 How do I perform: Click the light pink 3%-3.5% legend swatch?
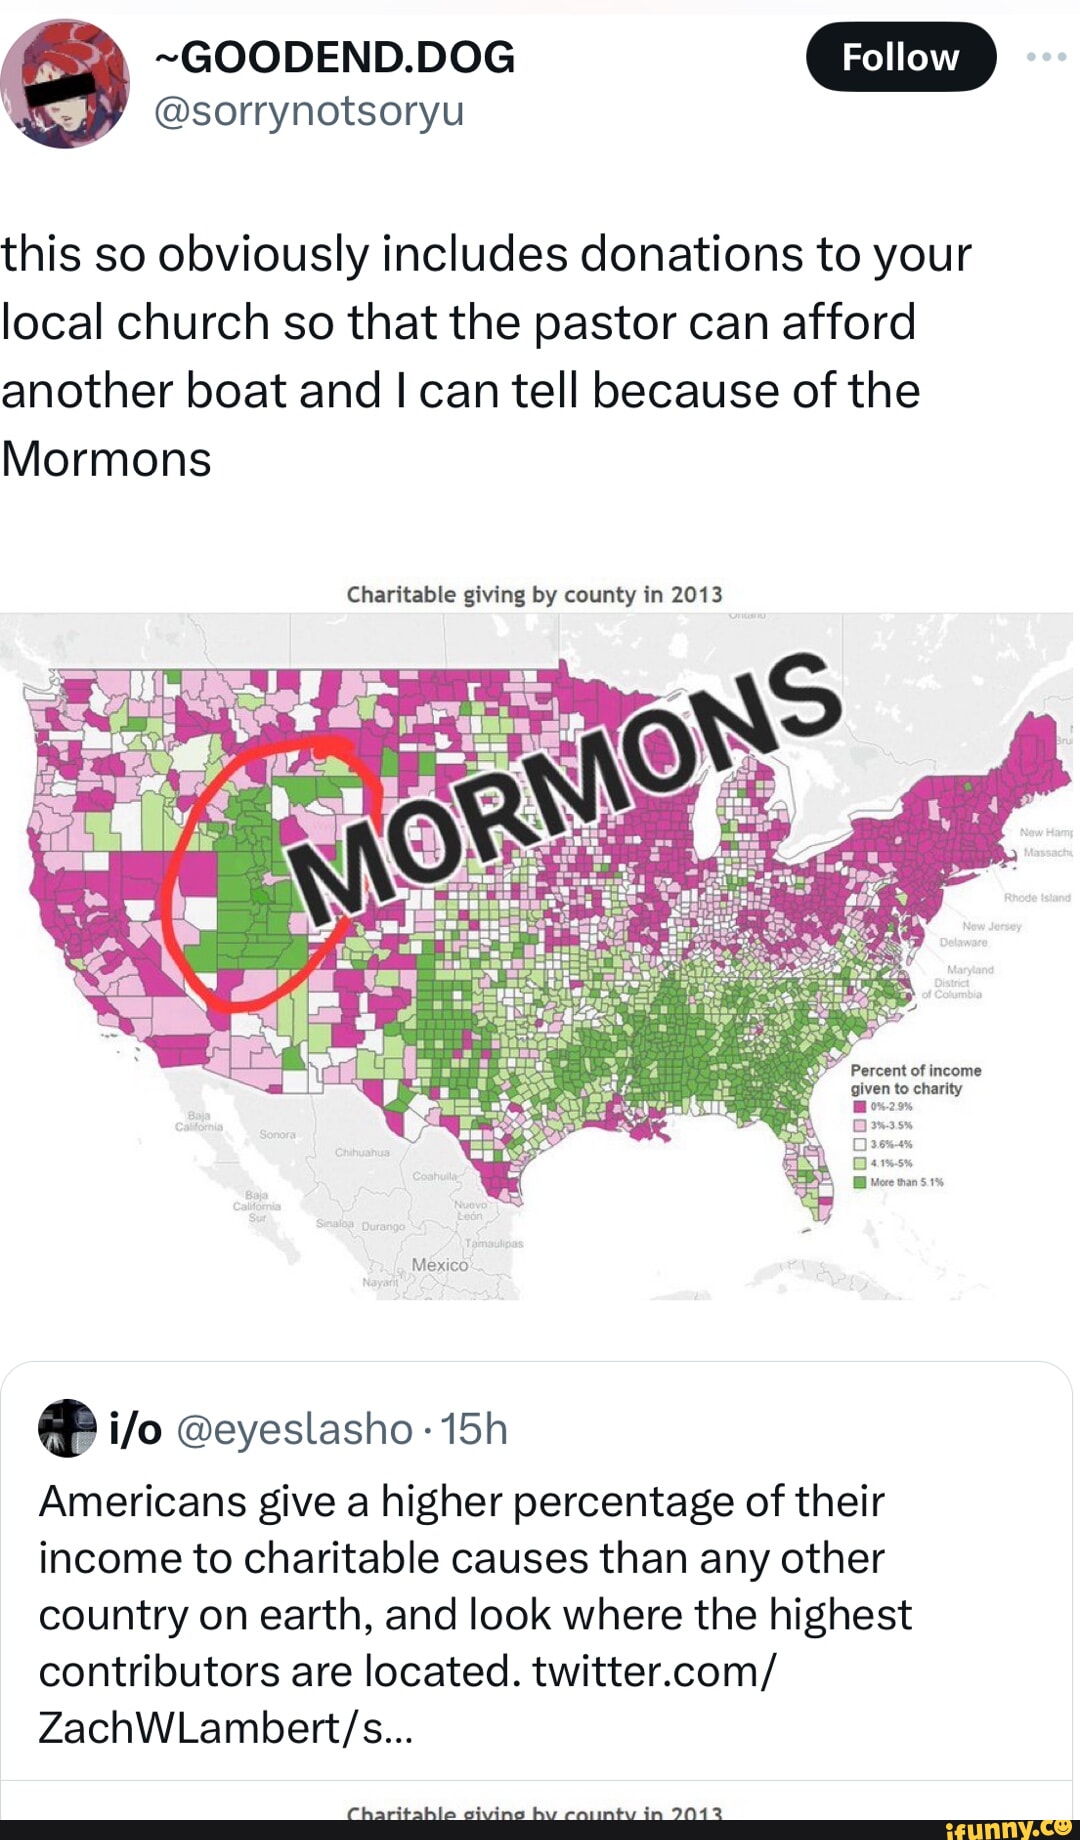click(x=858, y=1125)
